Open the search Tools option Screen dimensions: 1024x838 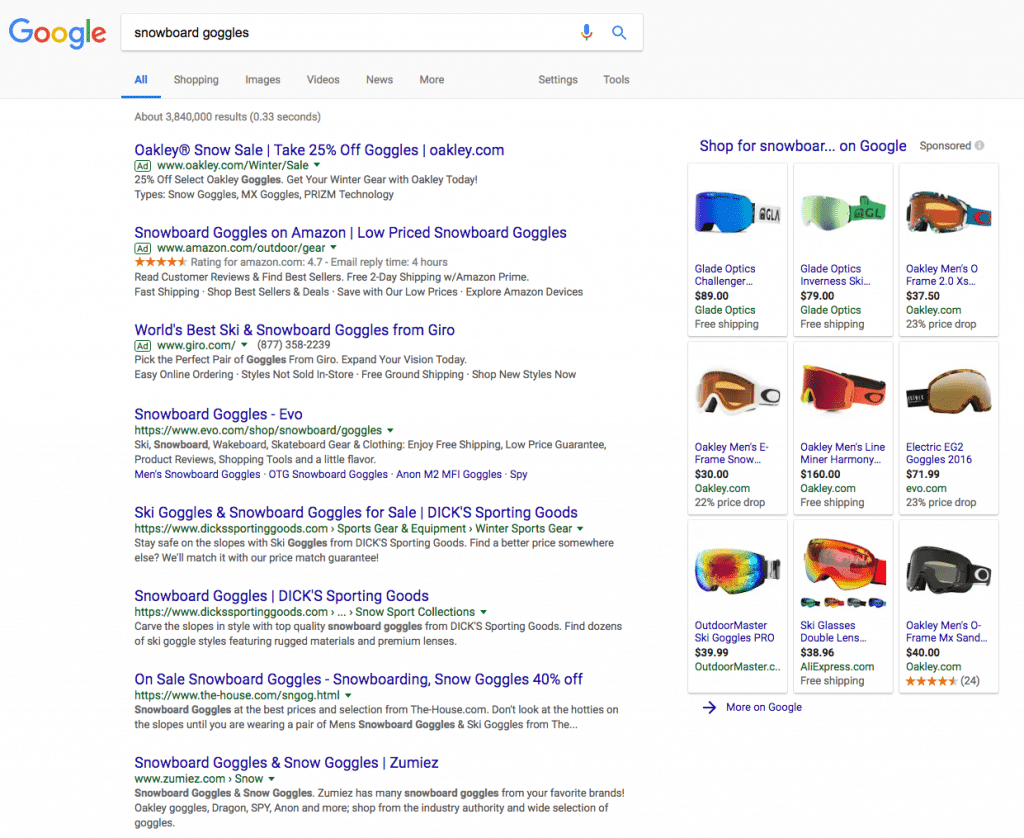pos(616,80)
